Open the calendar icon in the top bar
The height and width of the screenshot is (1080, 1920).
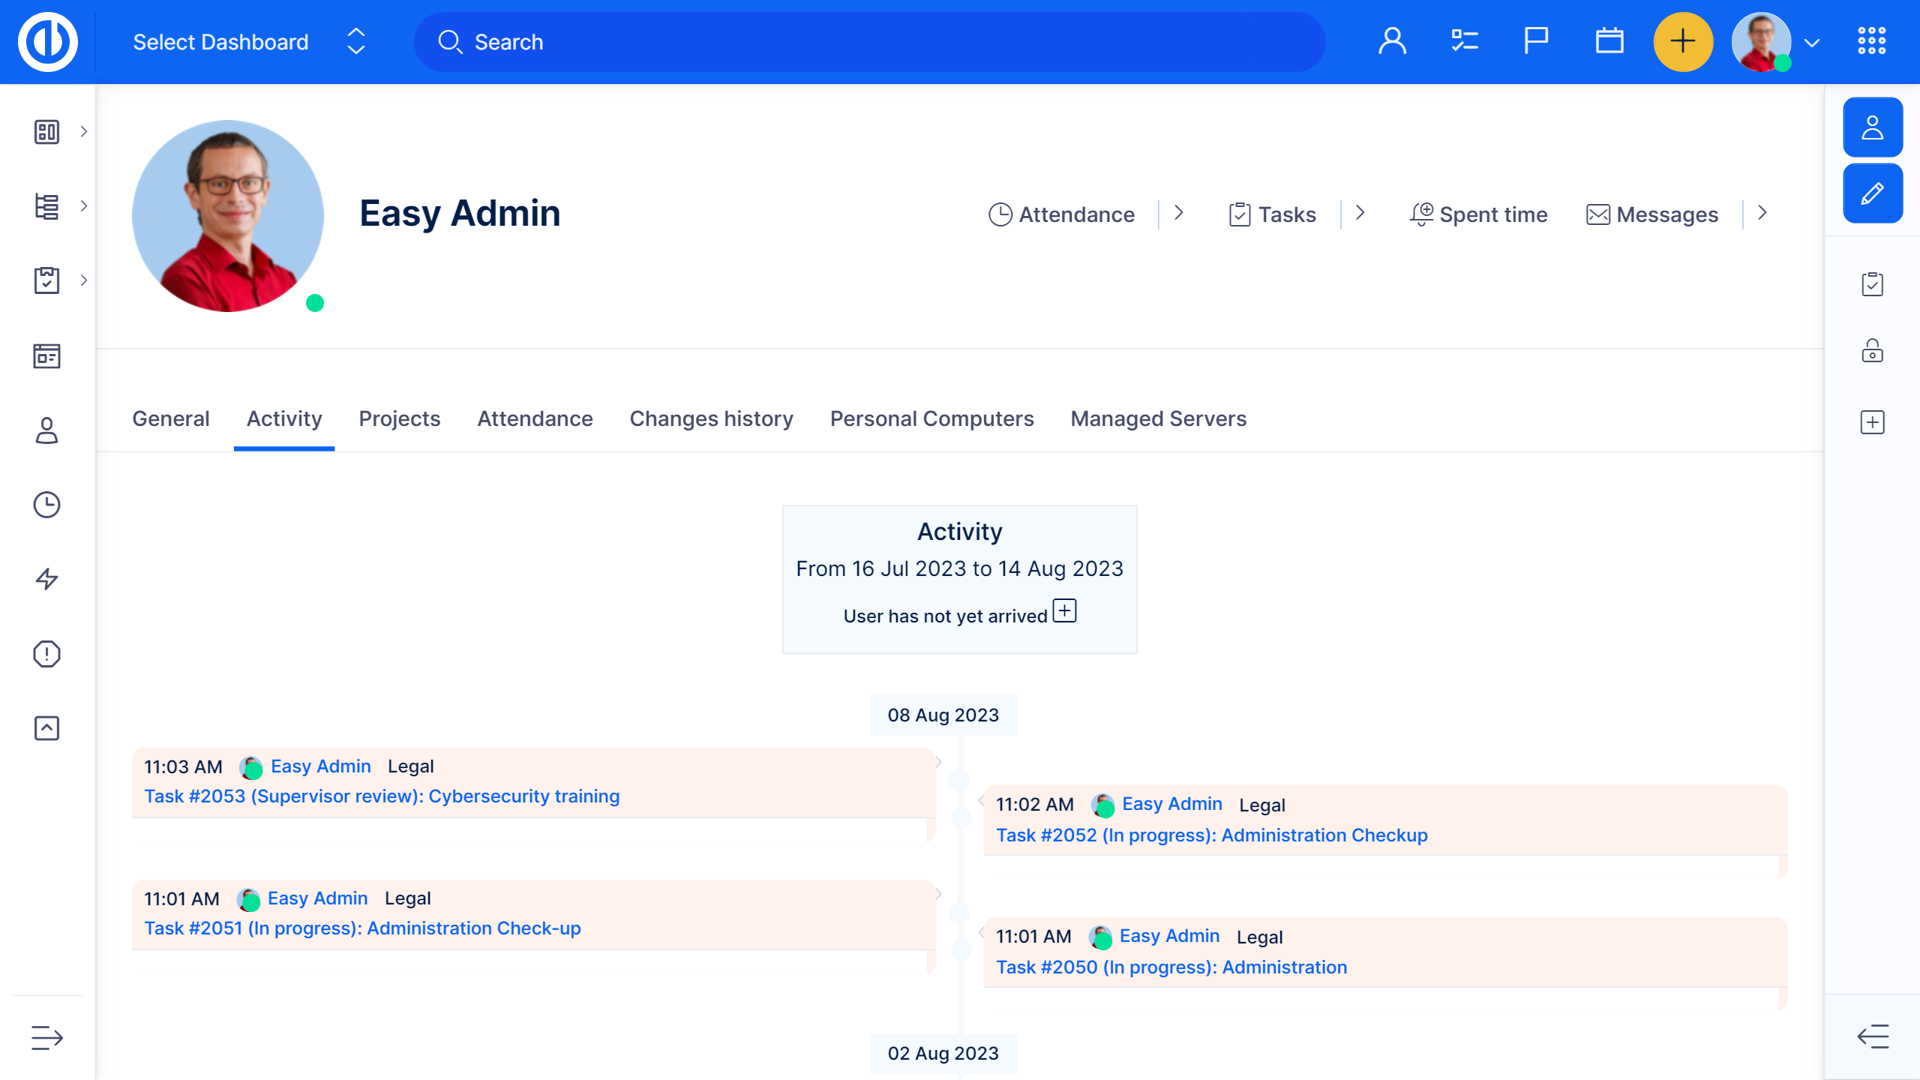tap(1609, 41)
